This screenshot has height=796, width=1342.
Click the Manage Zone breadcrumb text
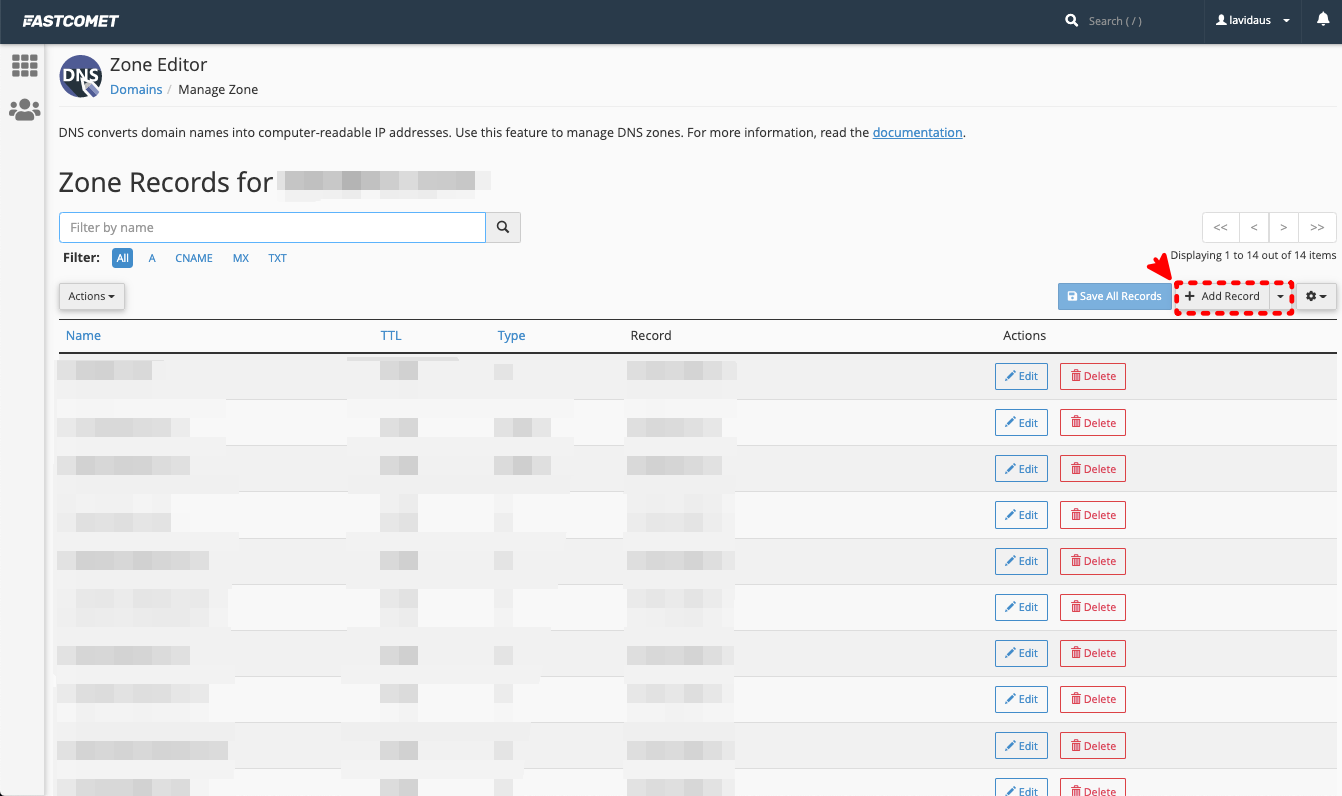(218, 90)
